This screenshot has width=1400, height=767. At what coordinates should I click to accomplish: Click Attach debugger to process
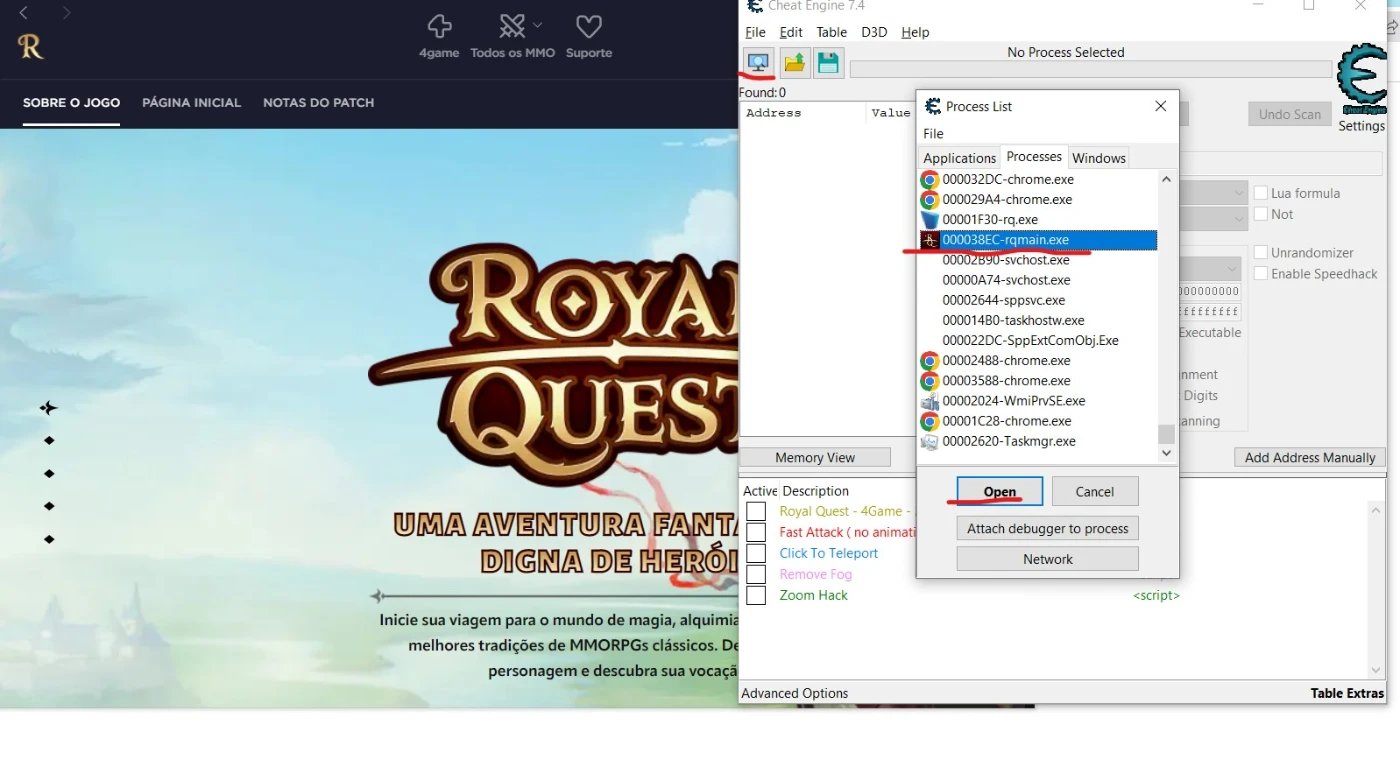point(1048,528)
